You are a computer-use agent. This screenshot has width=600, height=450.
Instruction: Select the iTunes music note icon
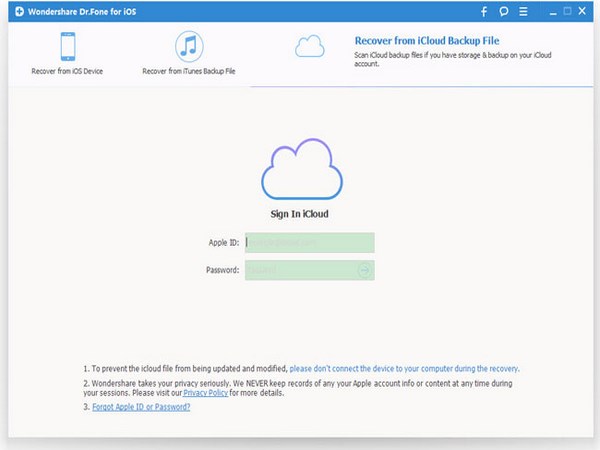[189, 46]
